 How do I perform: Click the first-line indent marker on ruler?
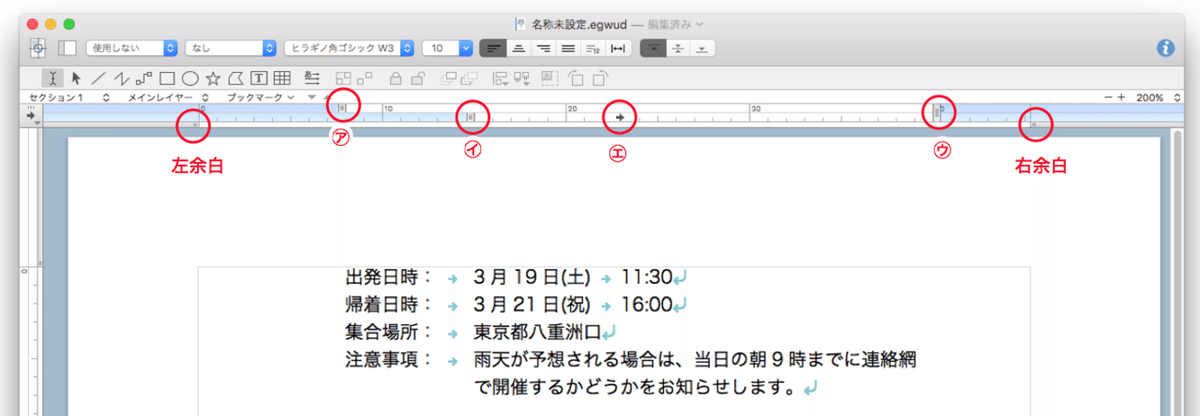pyautogui.click(x=342, y=107)
